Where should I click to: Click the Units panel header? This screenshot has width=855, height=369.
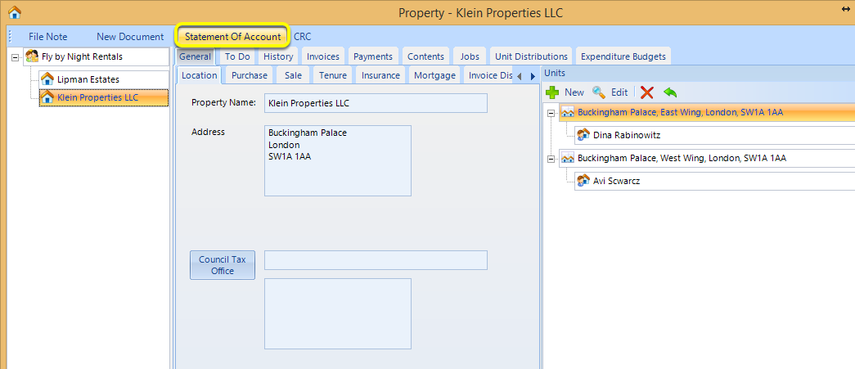click(699, 73)
